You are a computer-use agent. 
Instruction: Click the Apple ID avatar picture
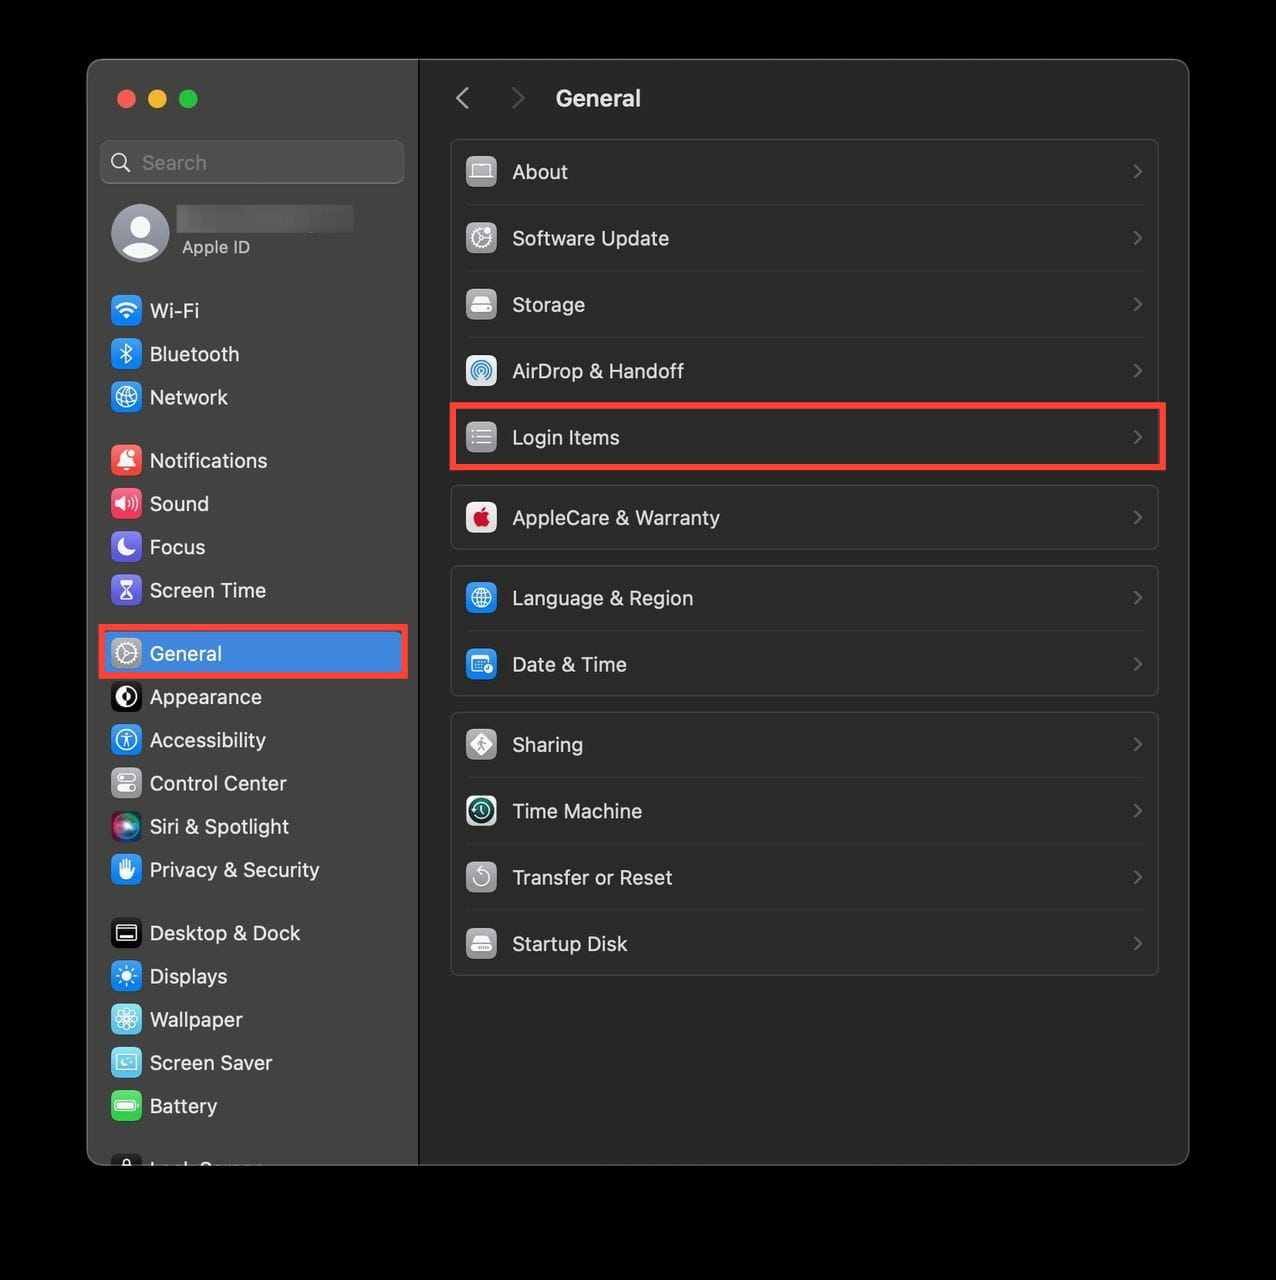pyautogui.click(x=140, y=233)
